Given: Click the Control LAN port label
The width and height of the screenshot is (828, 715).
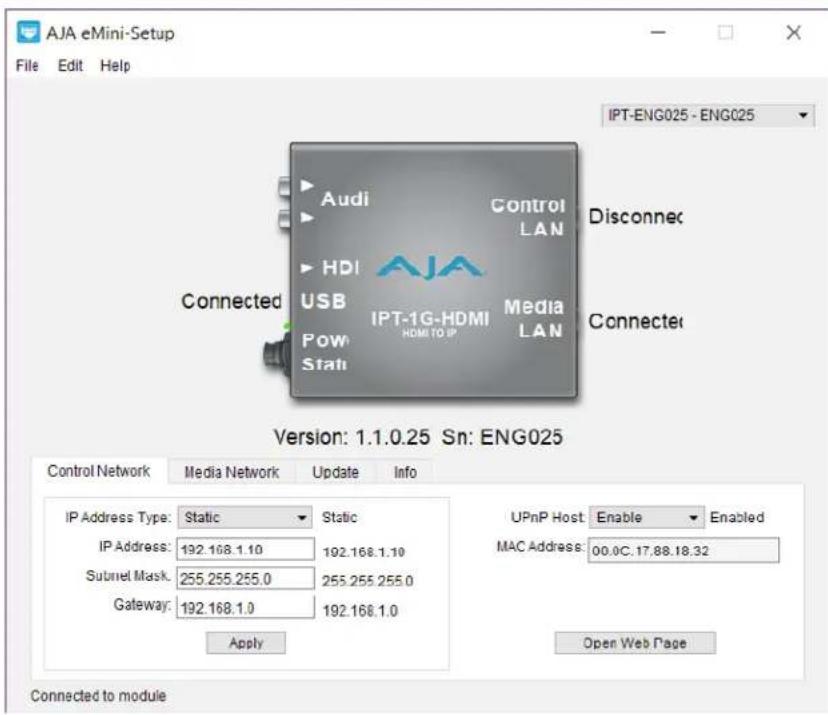Looking at the screenshot, I should 528,217.
